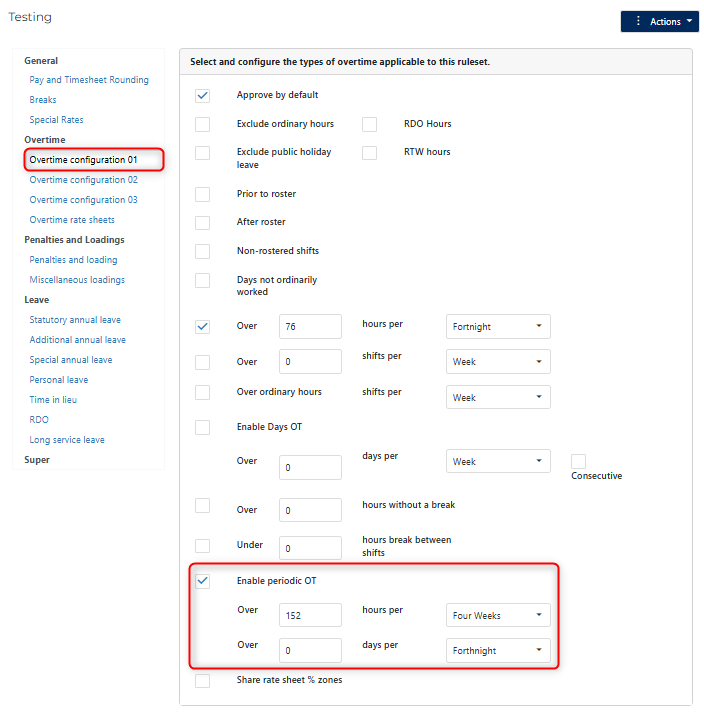Tick Over hours without a break checkbox
704x718 pixels.
coord(202,506)
